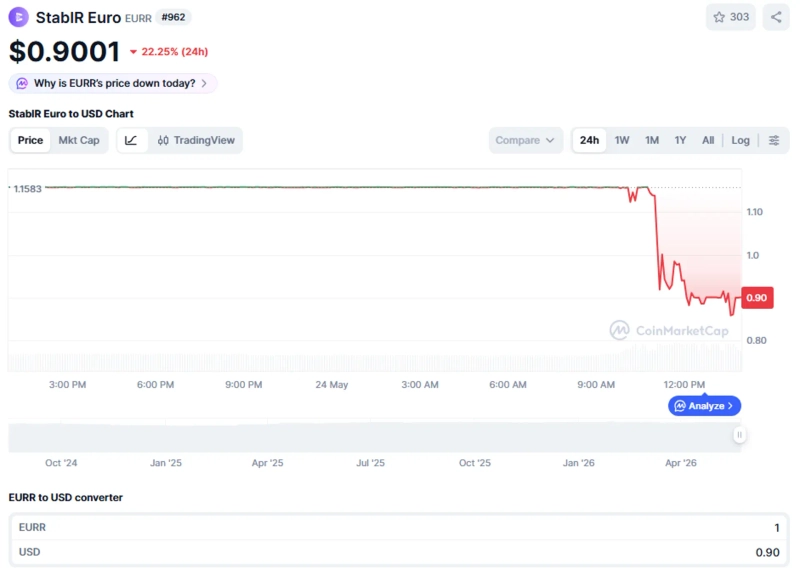Click the EURR amount input field

(399, 527)
